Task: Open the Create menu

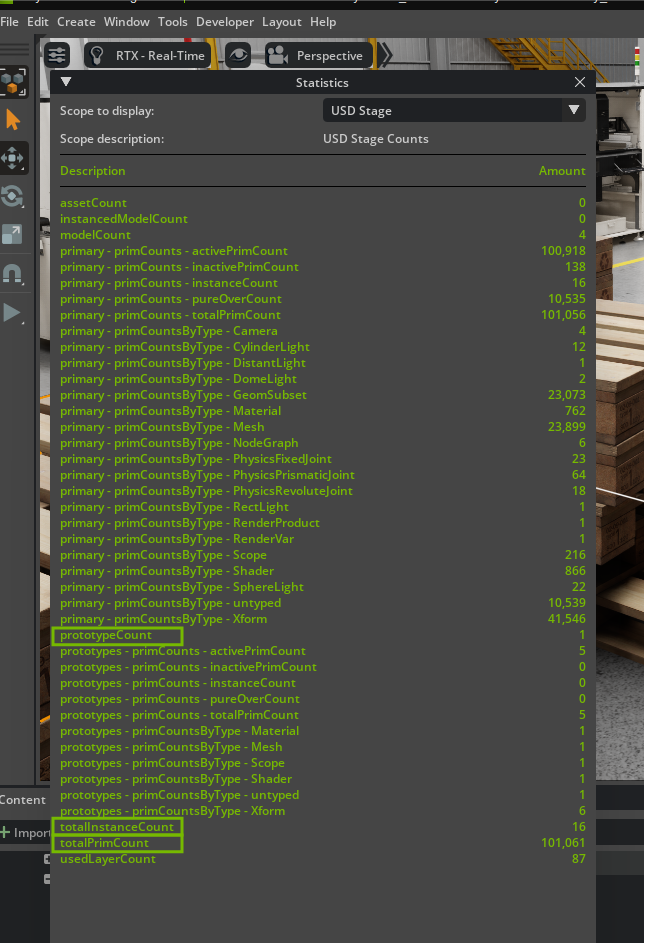Action: [x=76, y=22]
